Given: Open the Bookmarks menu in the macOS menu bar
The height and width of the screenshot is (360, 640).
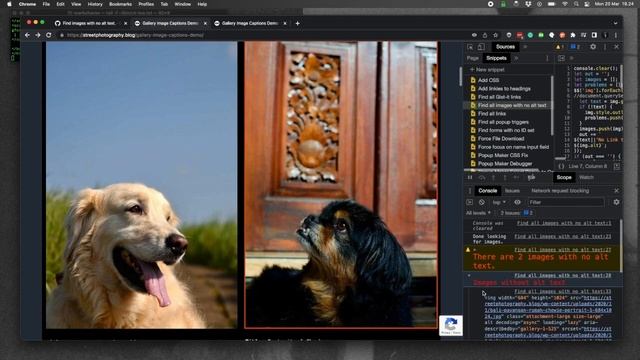Looking at the screenshot, I should pos(120,4).
